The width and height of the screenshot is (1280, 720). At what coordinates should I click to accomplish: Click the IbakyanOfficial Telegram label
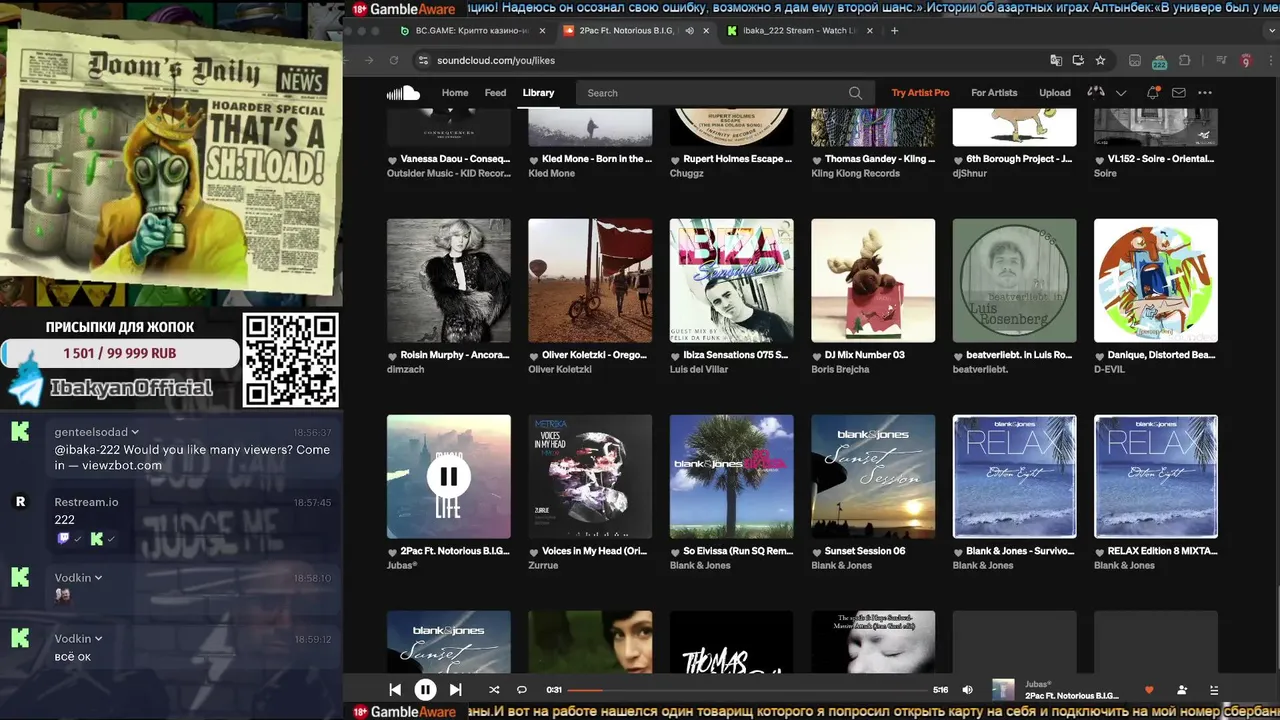point(130,388)
